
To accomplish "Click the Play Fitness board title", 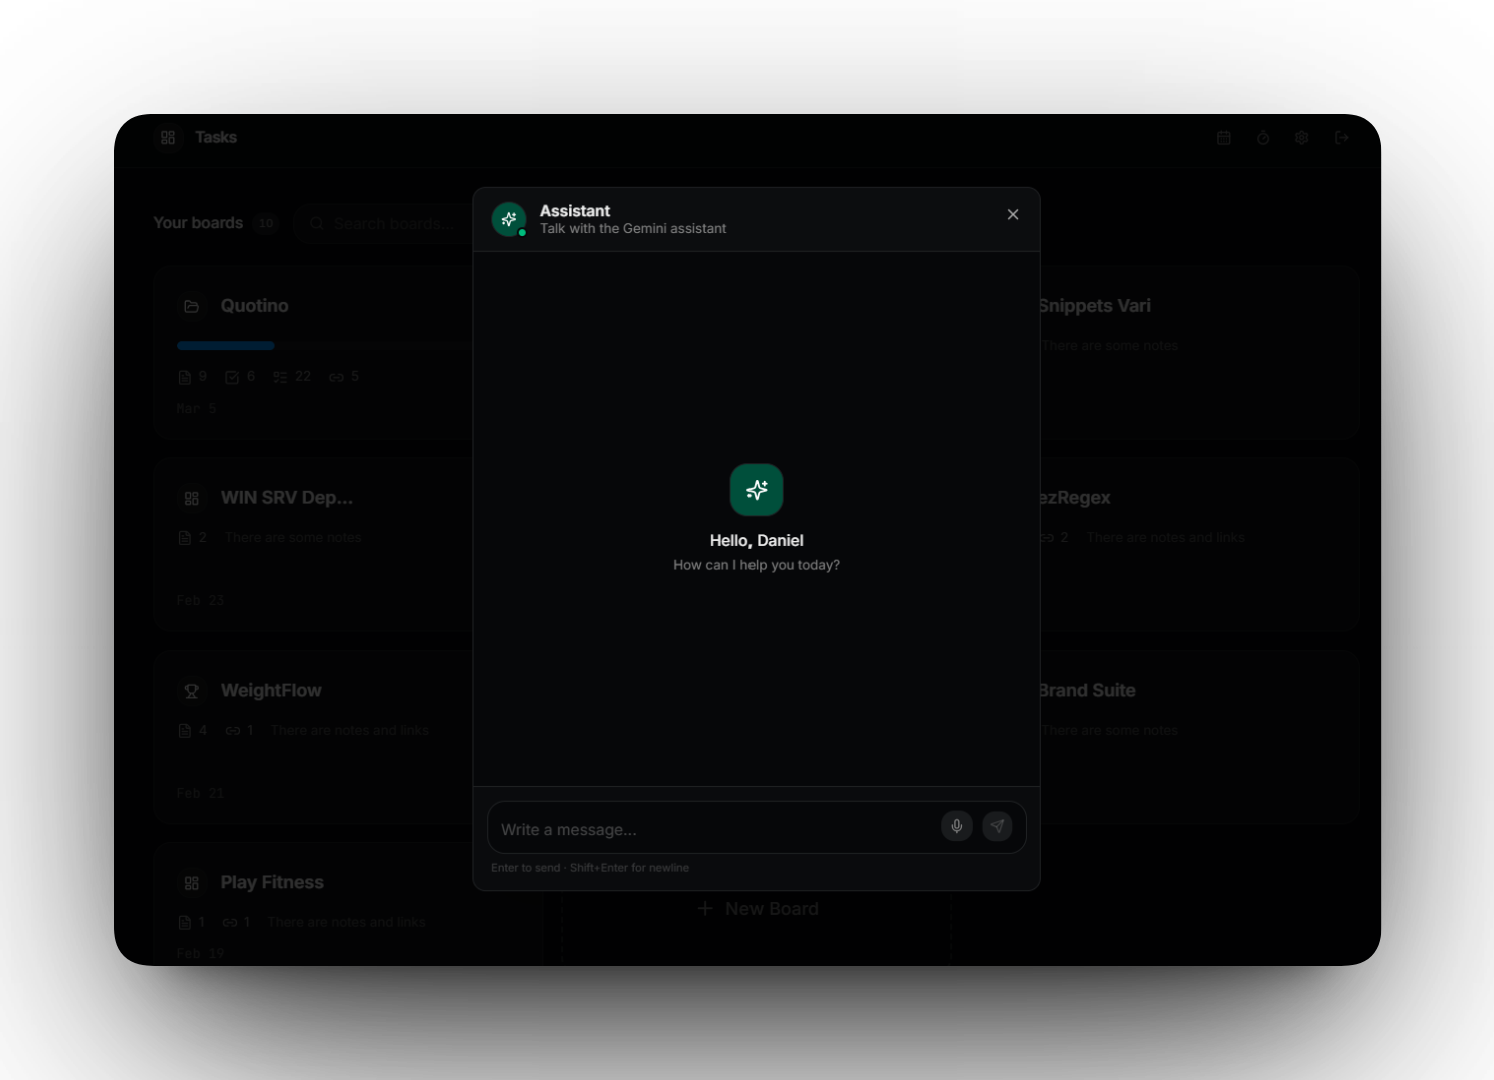I will [272, 883].
